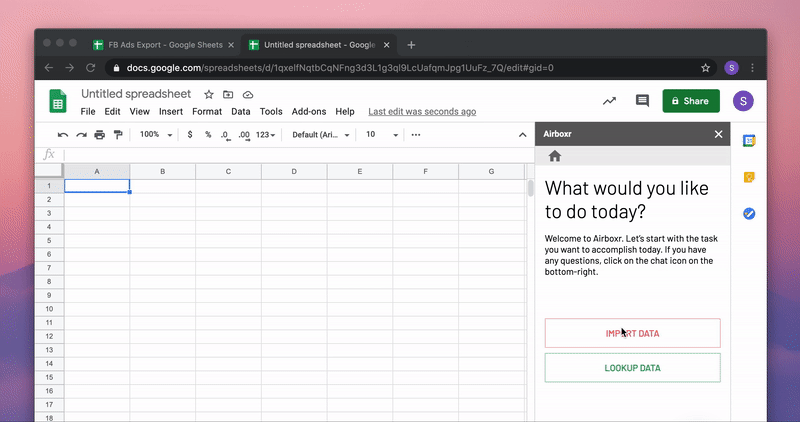Image resolution: width=800 pixels, height=422 pixels.
Task: Open the Default (Arial) font dropdown
Action: pos(321,135)
